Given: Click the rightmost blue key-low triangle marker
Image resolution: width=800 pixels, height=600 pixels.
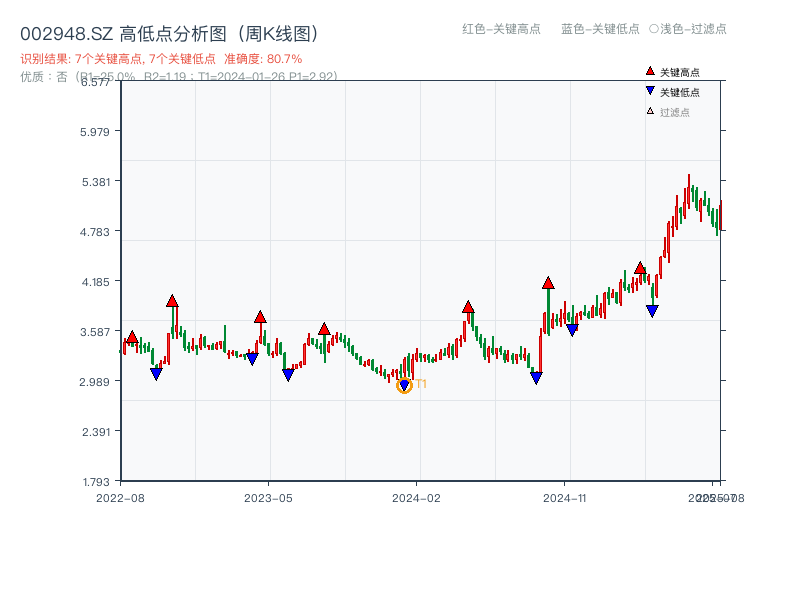Looking at the screenshot, I should [652, 311].
